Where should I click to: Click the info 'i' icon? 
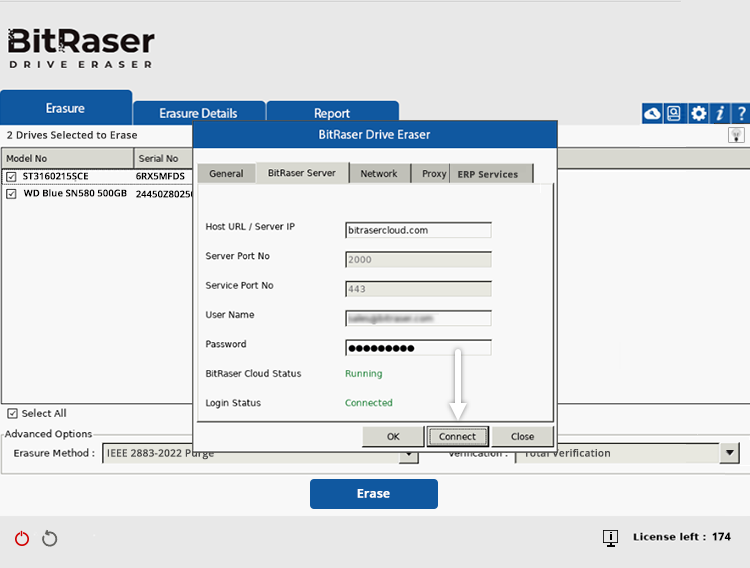[x=719, y=114]
